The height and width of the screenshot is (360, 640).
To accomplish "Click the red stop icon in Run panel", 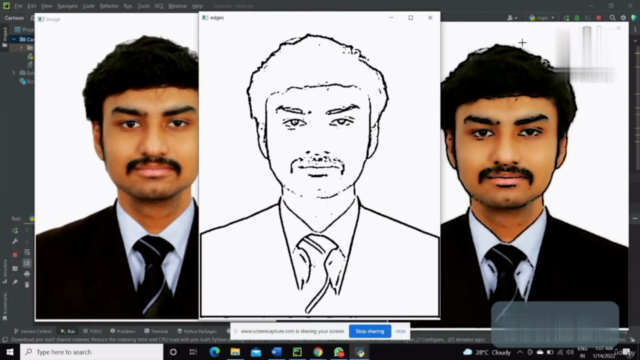I will click(15, 254).
